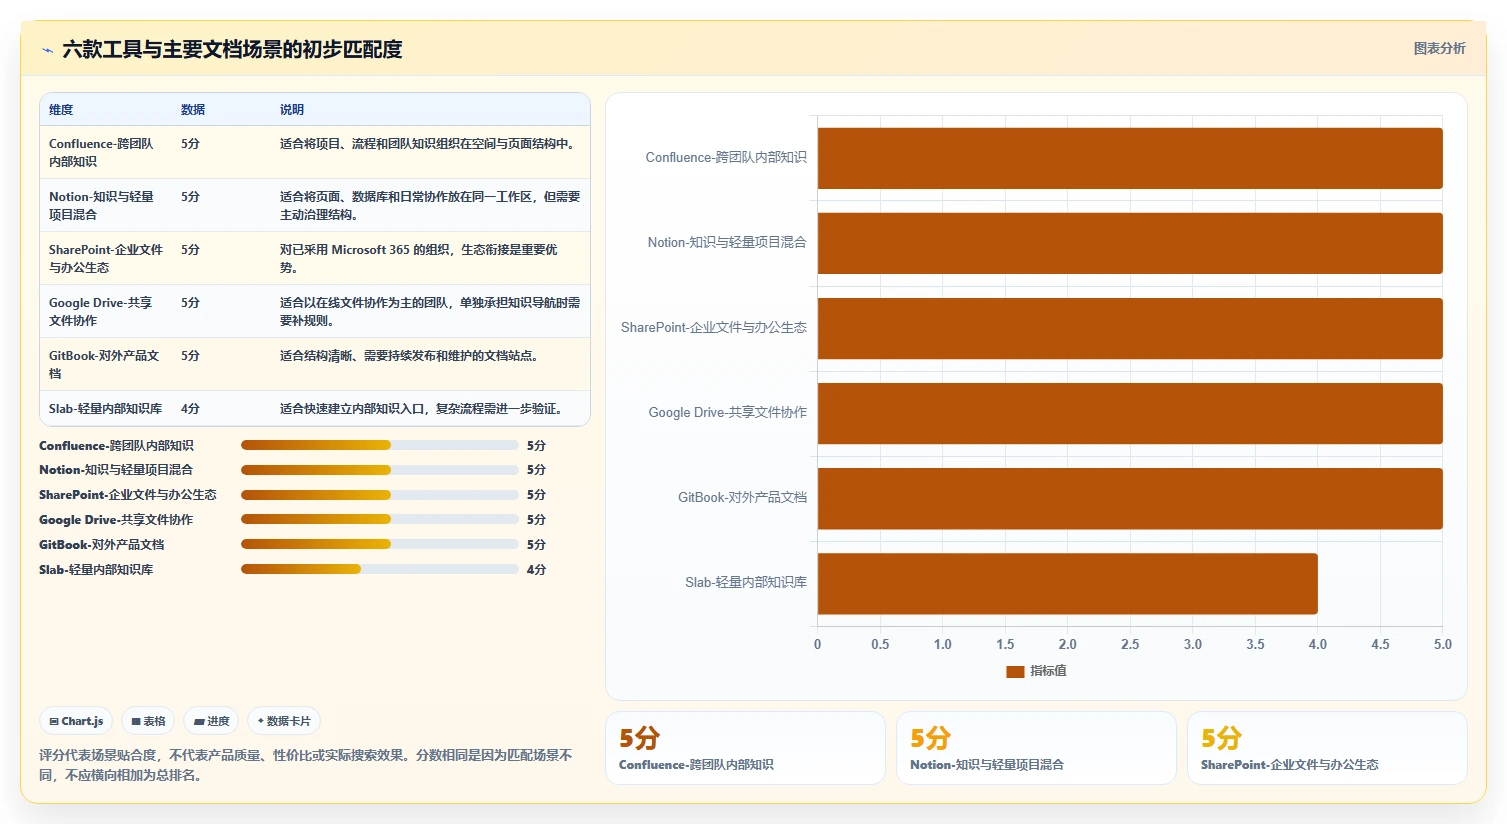The image size is (1507, 824).
Task: Click the Notion-知识与轻量项目混合 chart bar
Action: [x=1130, y=243]
